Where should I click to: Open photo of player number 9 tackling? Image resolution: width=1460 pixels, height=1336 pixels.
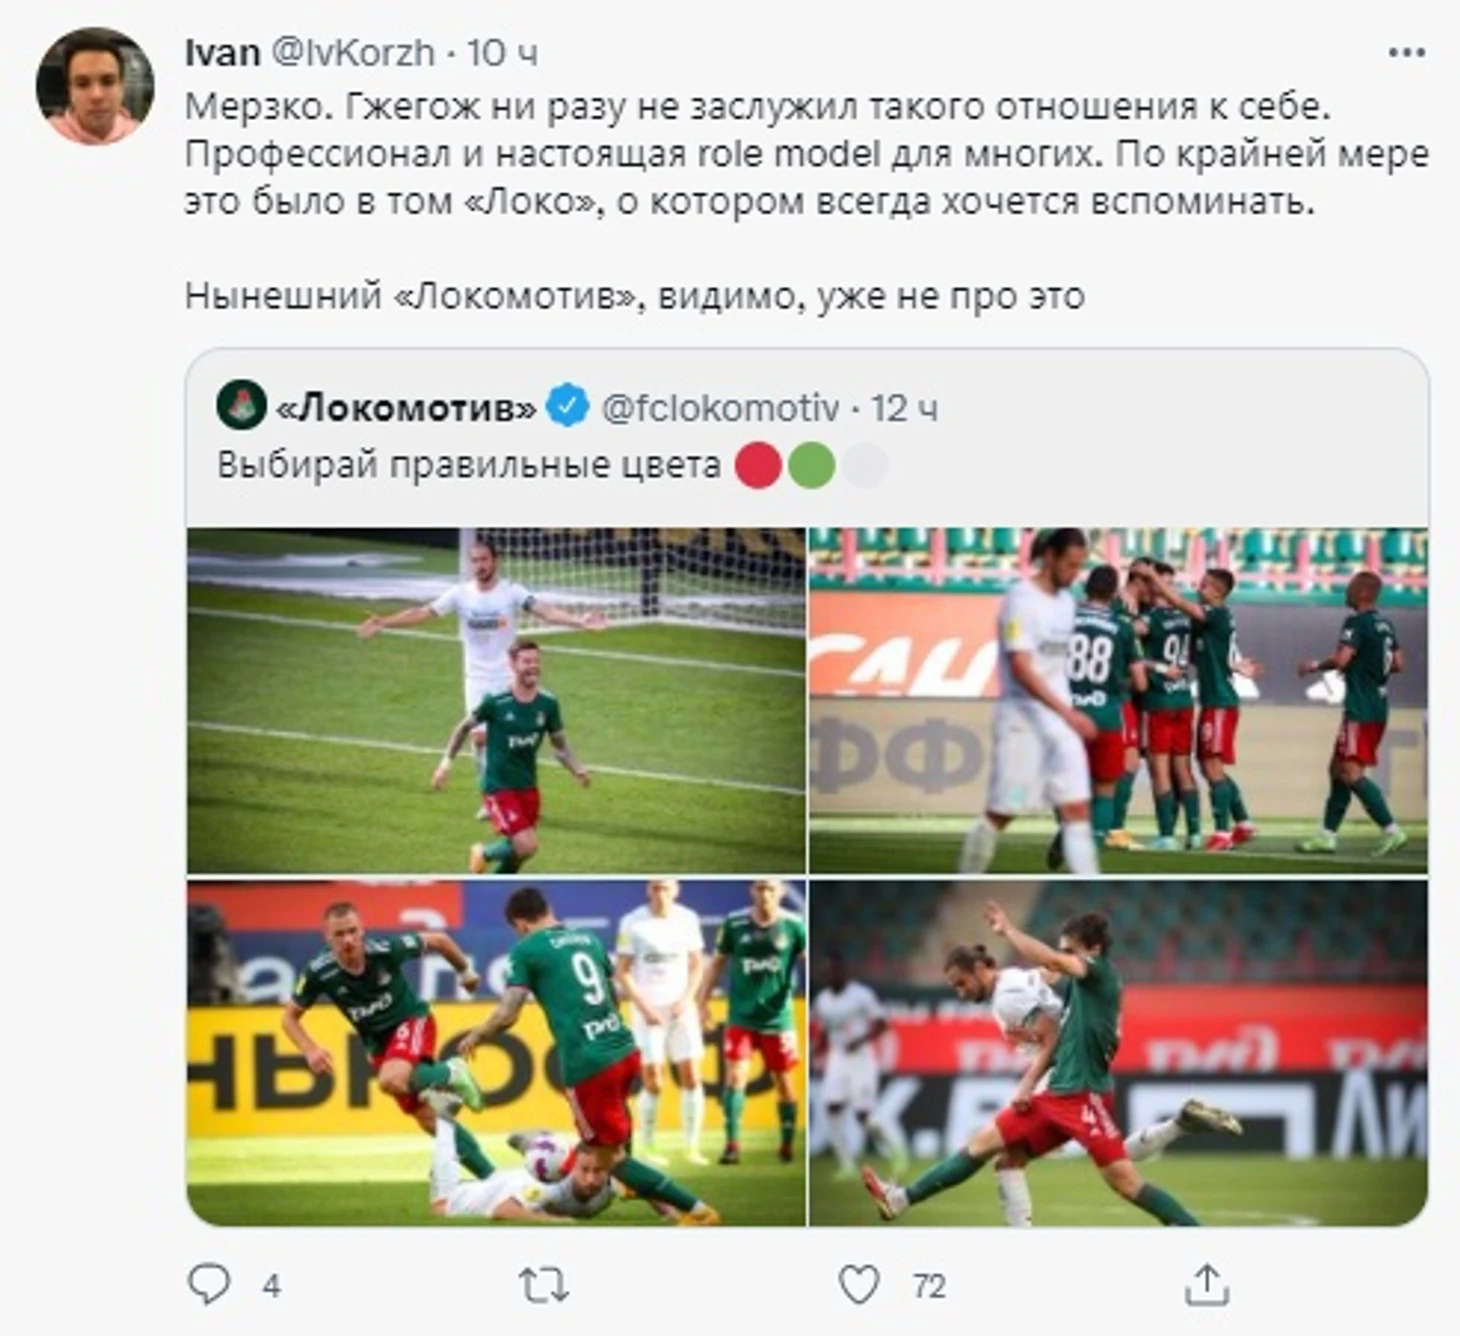click(496, 1053)
